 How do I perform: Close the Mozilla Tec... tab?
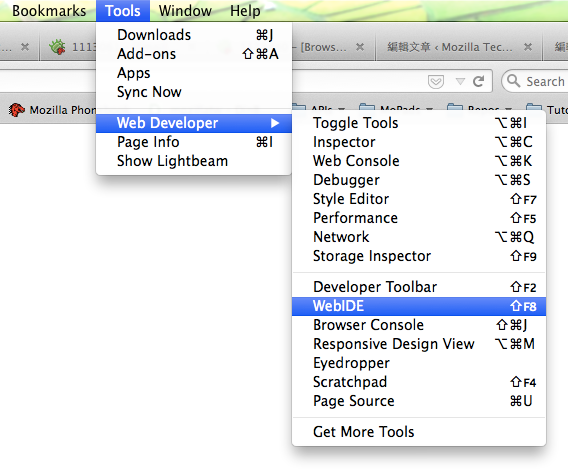pyautogui.click(x=528, y=47)
